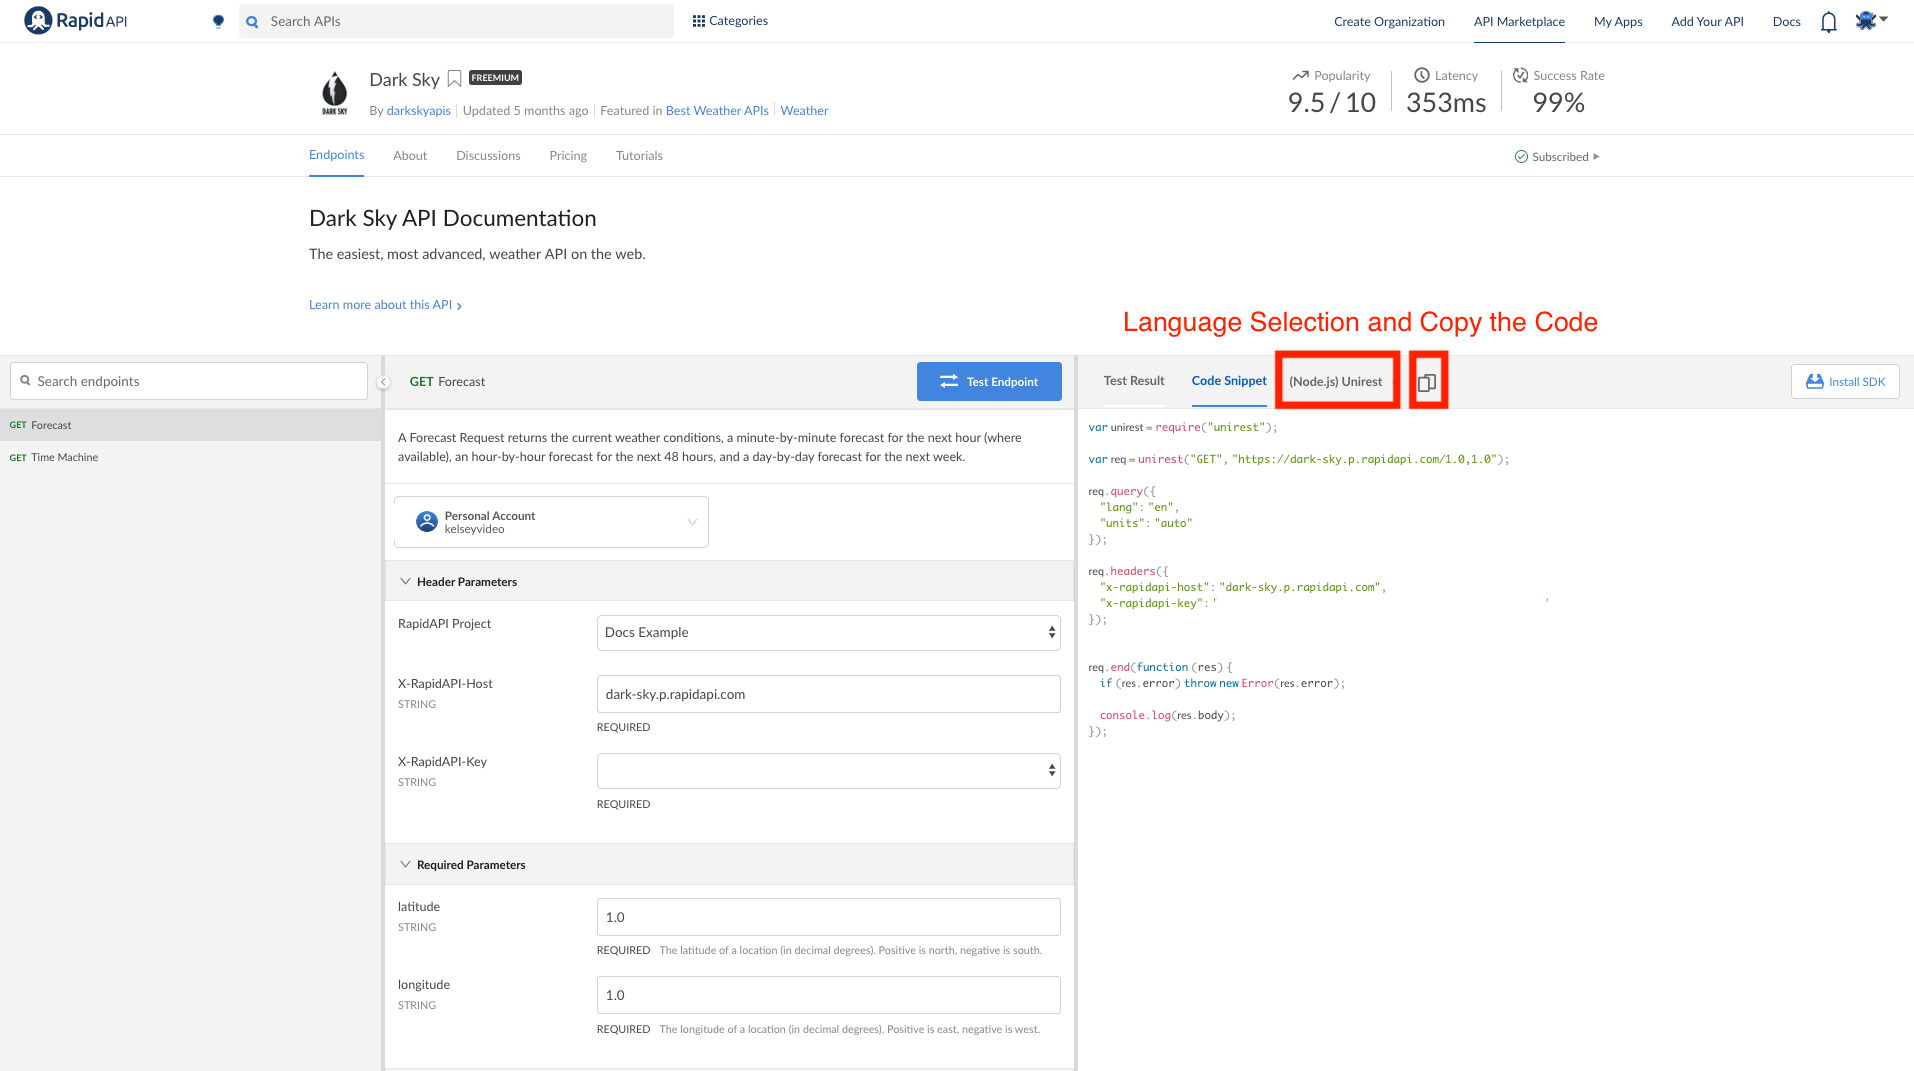Open the Discussions tab
This screenshot has width=1914, height=1071.
[488, 156]
